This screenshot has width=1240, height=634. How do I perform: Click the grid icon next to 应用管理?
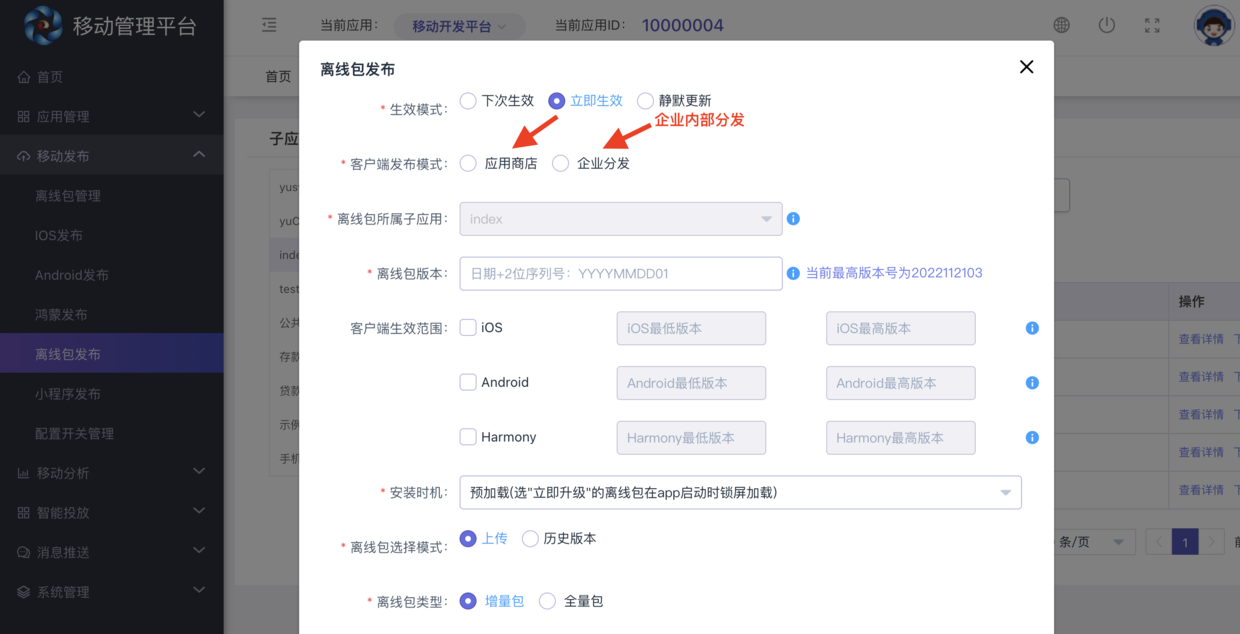tap(23, 117)
